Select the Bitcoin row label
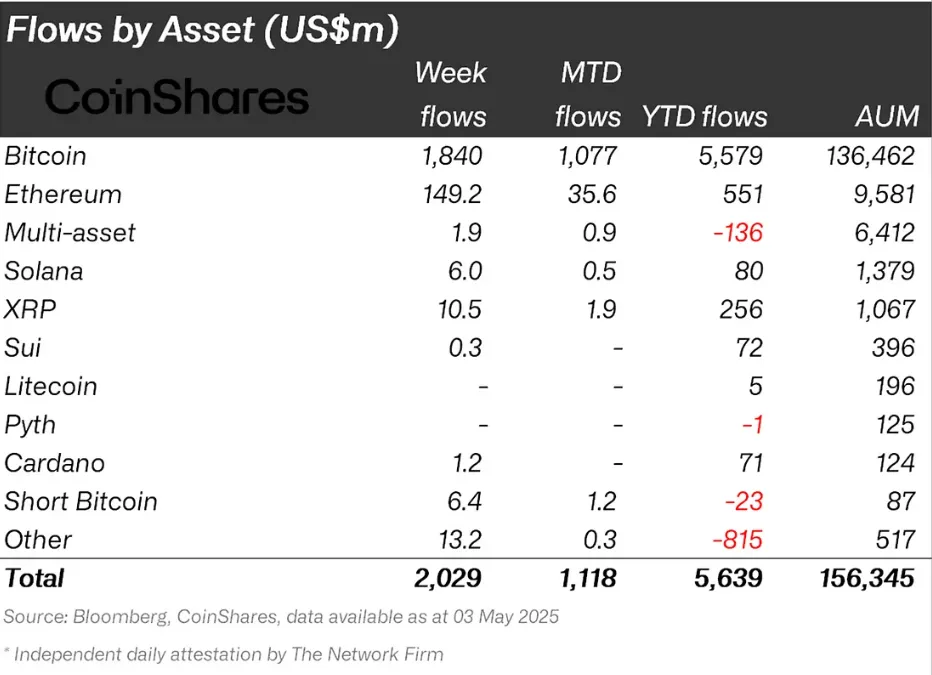Screen dimensions: 932x675 (x=46, y=156)
